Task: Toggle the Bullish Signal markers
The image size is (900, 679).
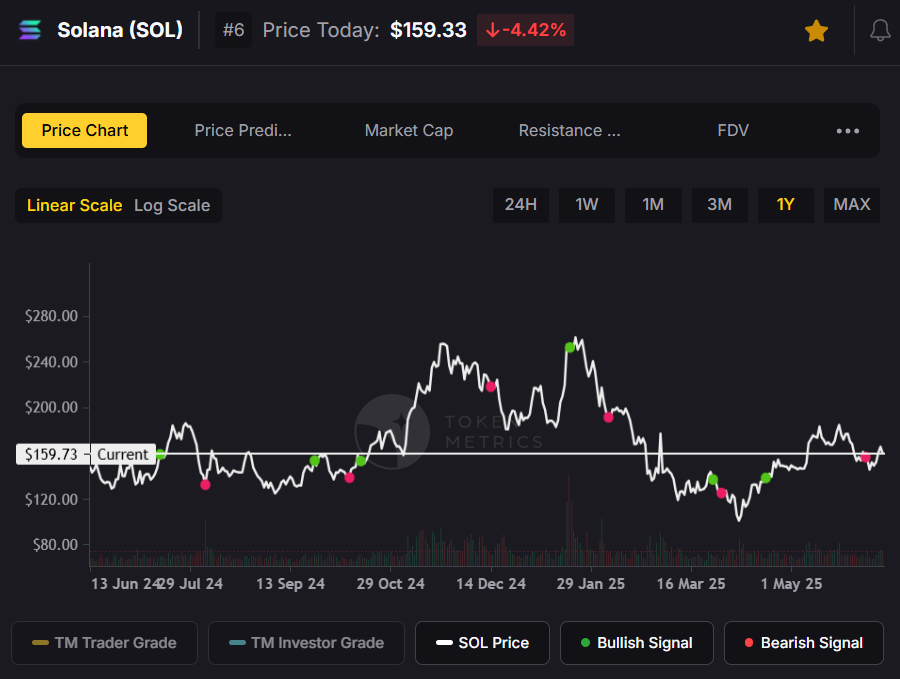Action: click(637, 643)
